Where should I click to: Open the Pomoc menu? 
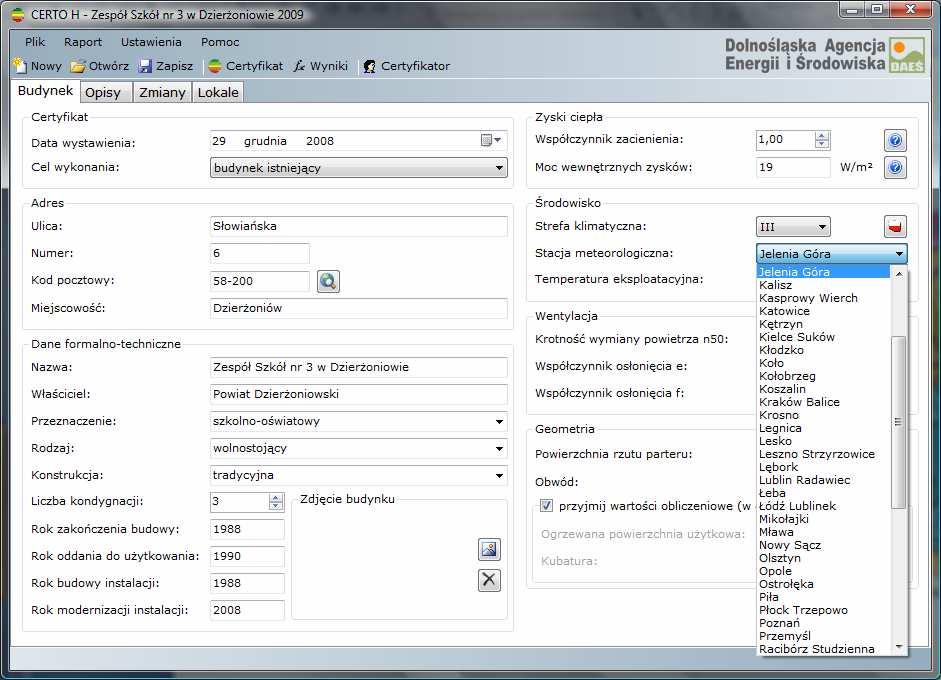pos(220,42)
